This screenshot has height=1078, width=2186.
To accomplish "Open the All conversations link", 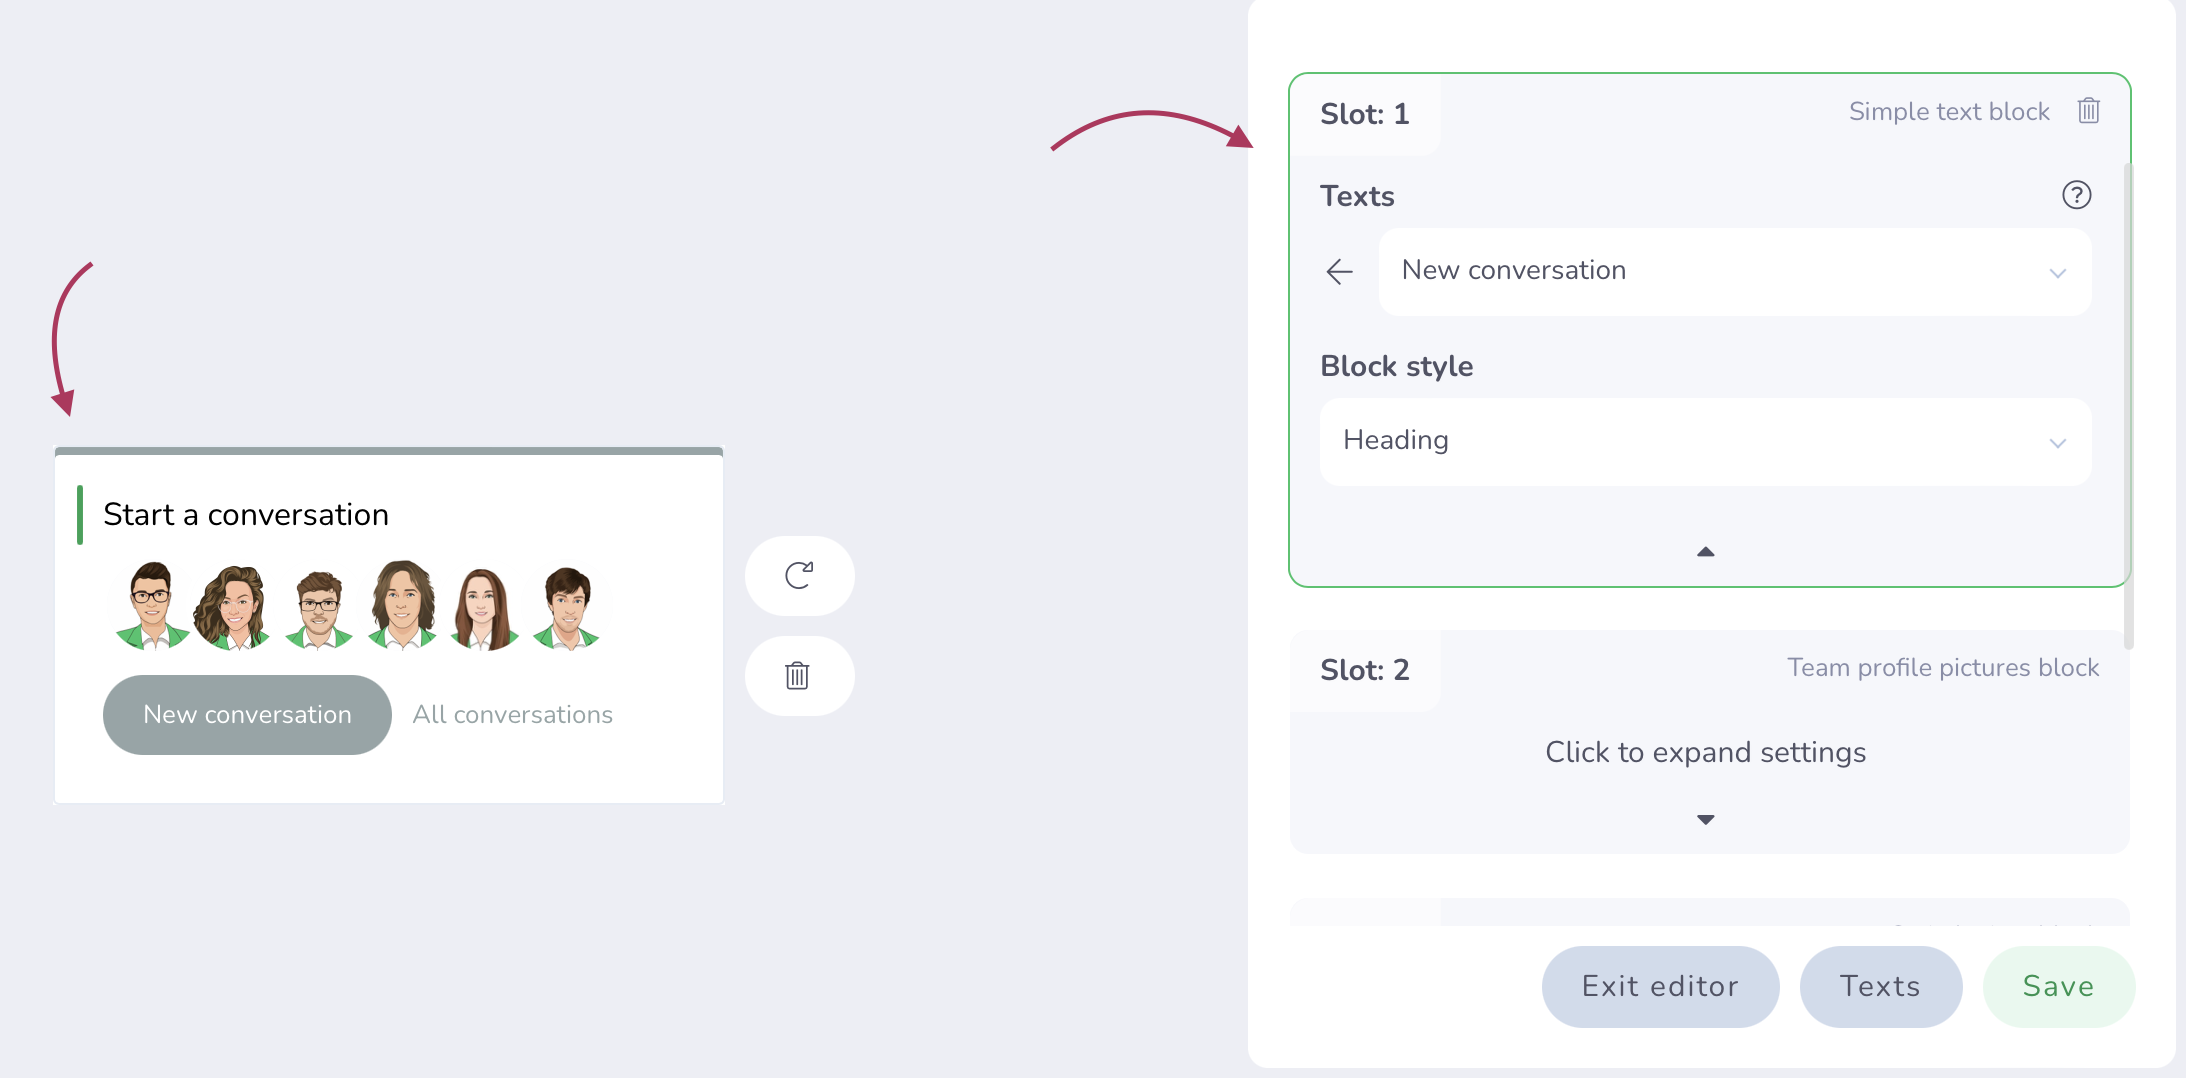I will pos(512,714).
